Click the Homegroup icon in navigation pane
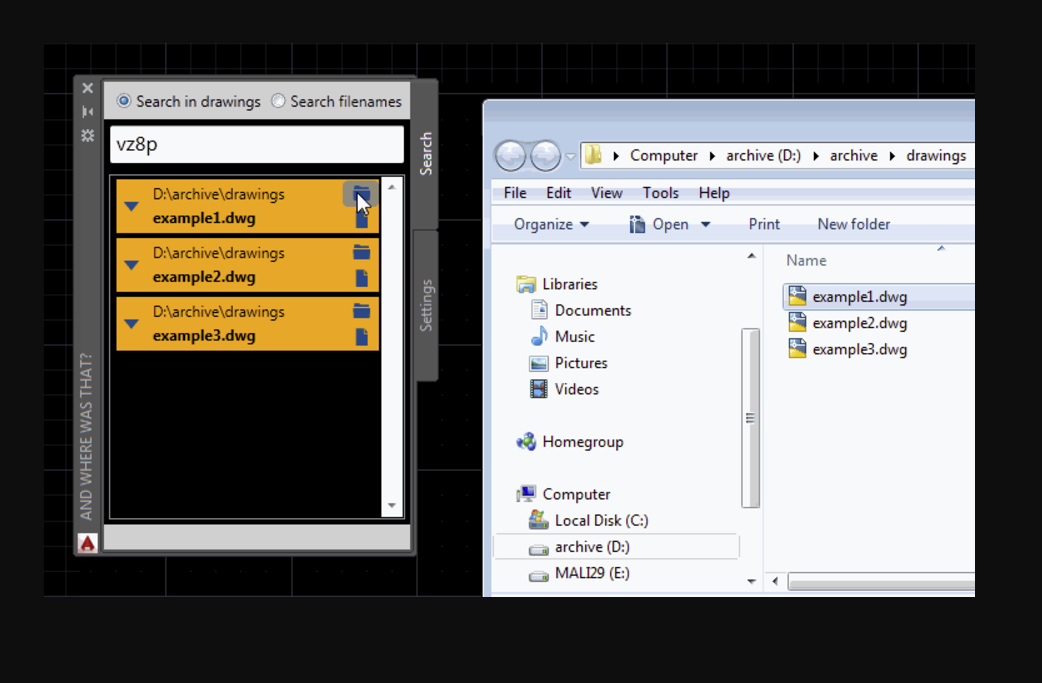The width and height of the screenshot is (1042, 683). click(526, 442)
